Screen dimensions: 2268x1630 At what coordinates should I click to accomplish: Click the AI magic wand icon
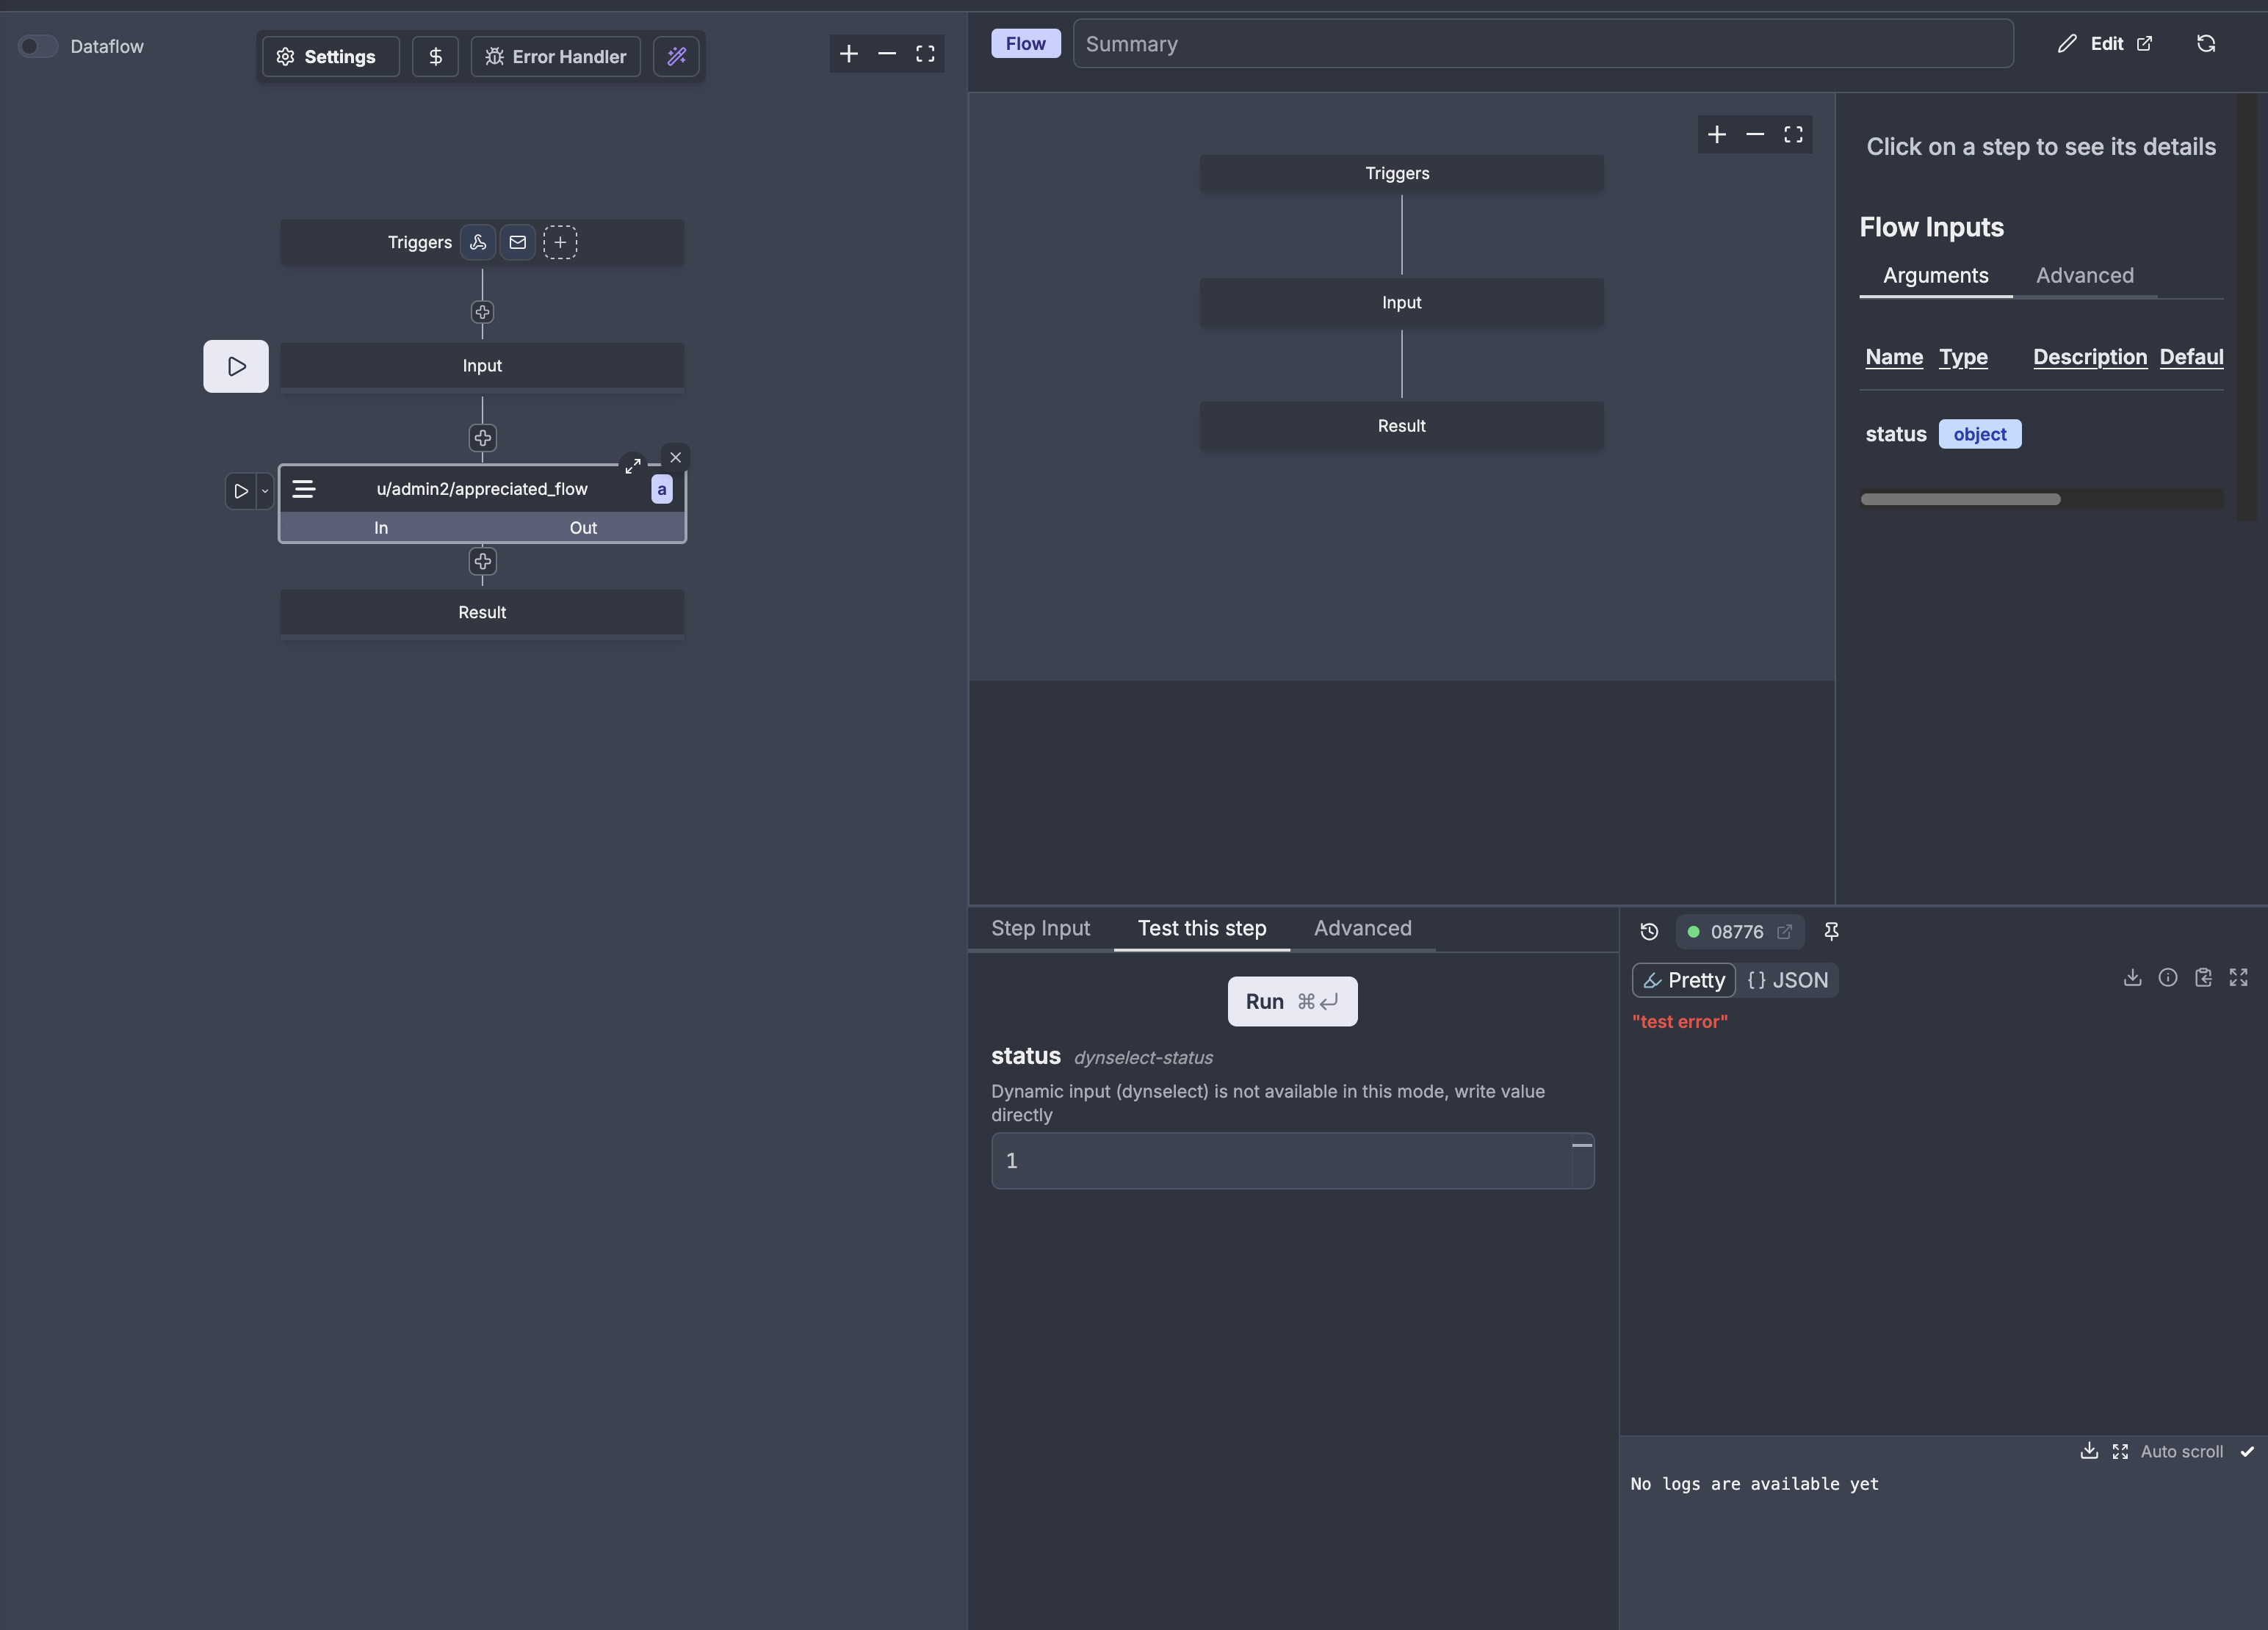677,56
